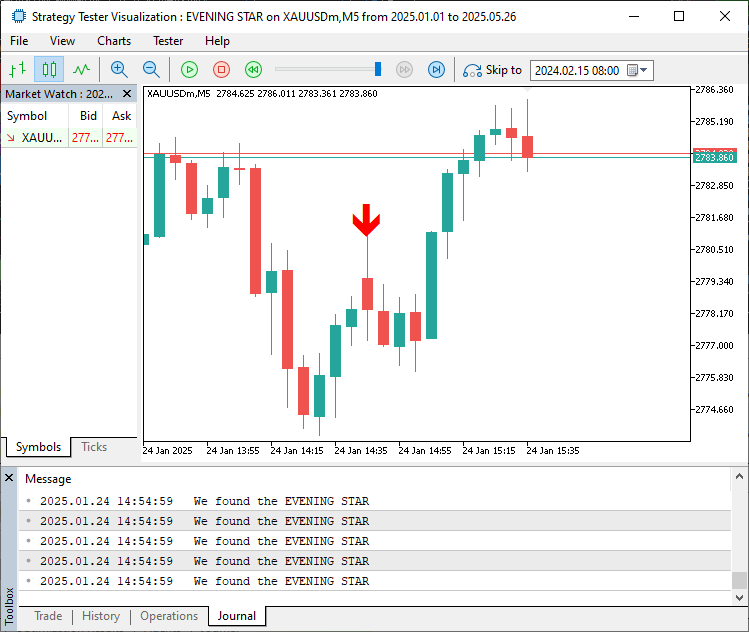Toggle the candlestick chart mode

(49, 70)
